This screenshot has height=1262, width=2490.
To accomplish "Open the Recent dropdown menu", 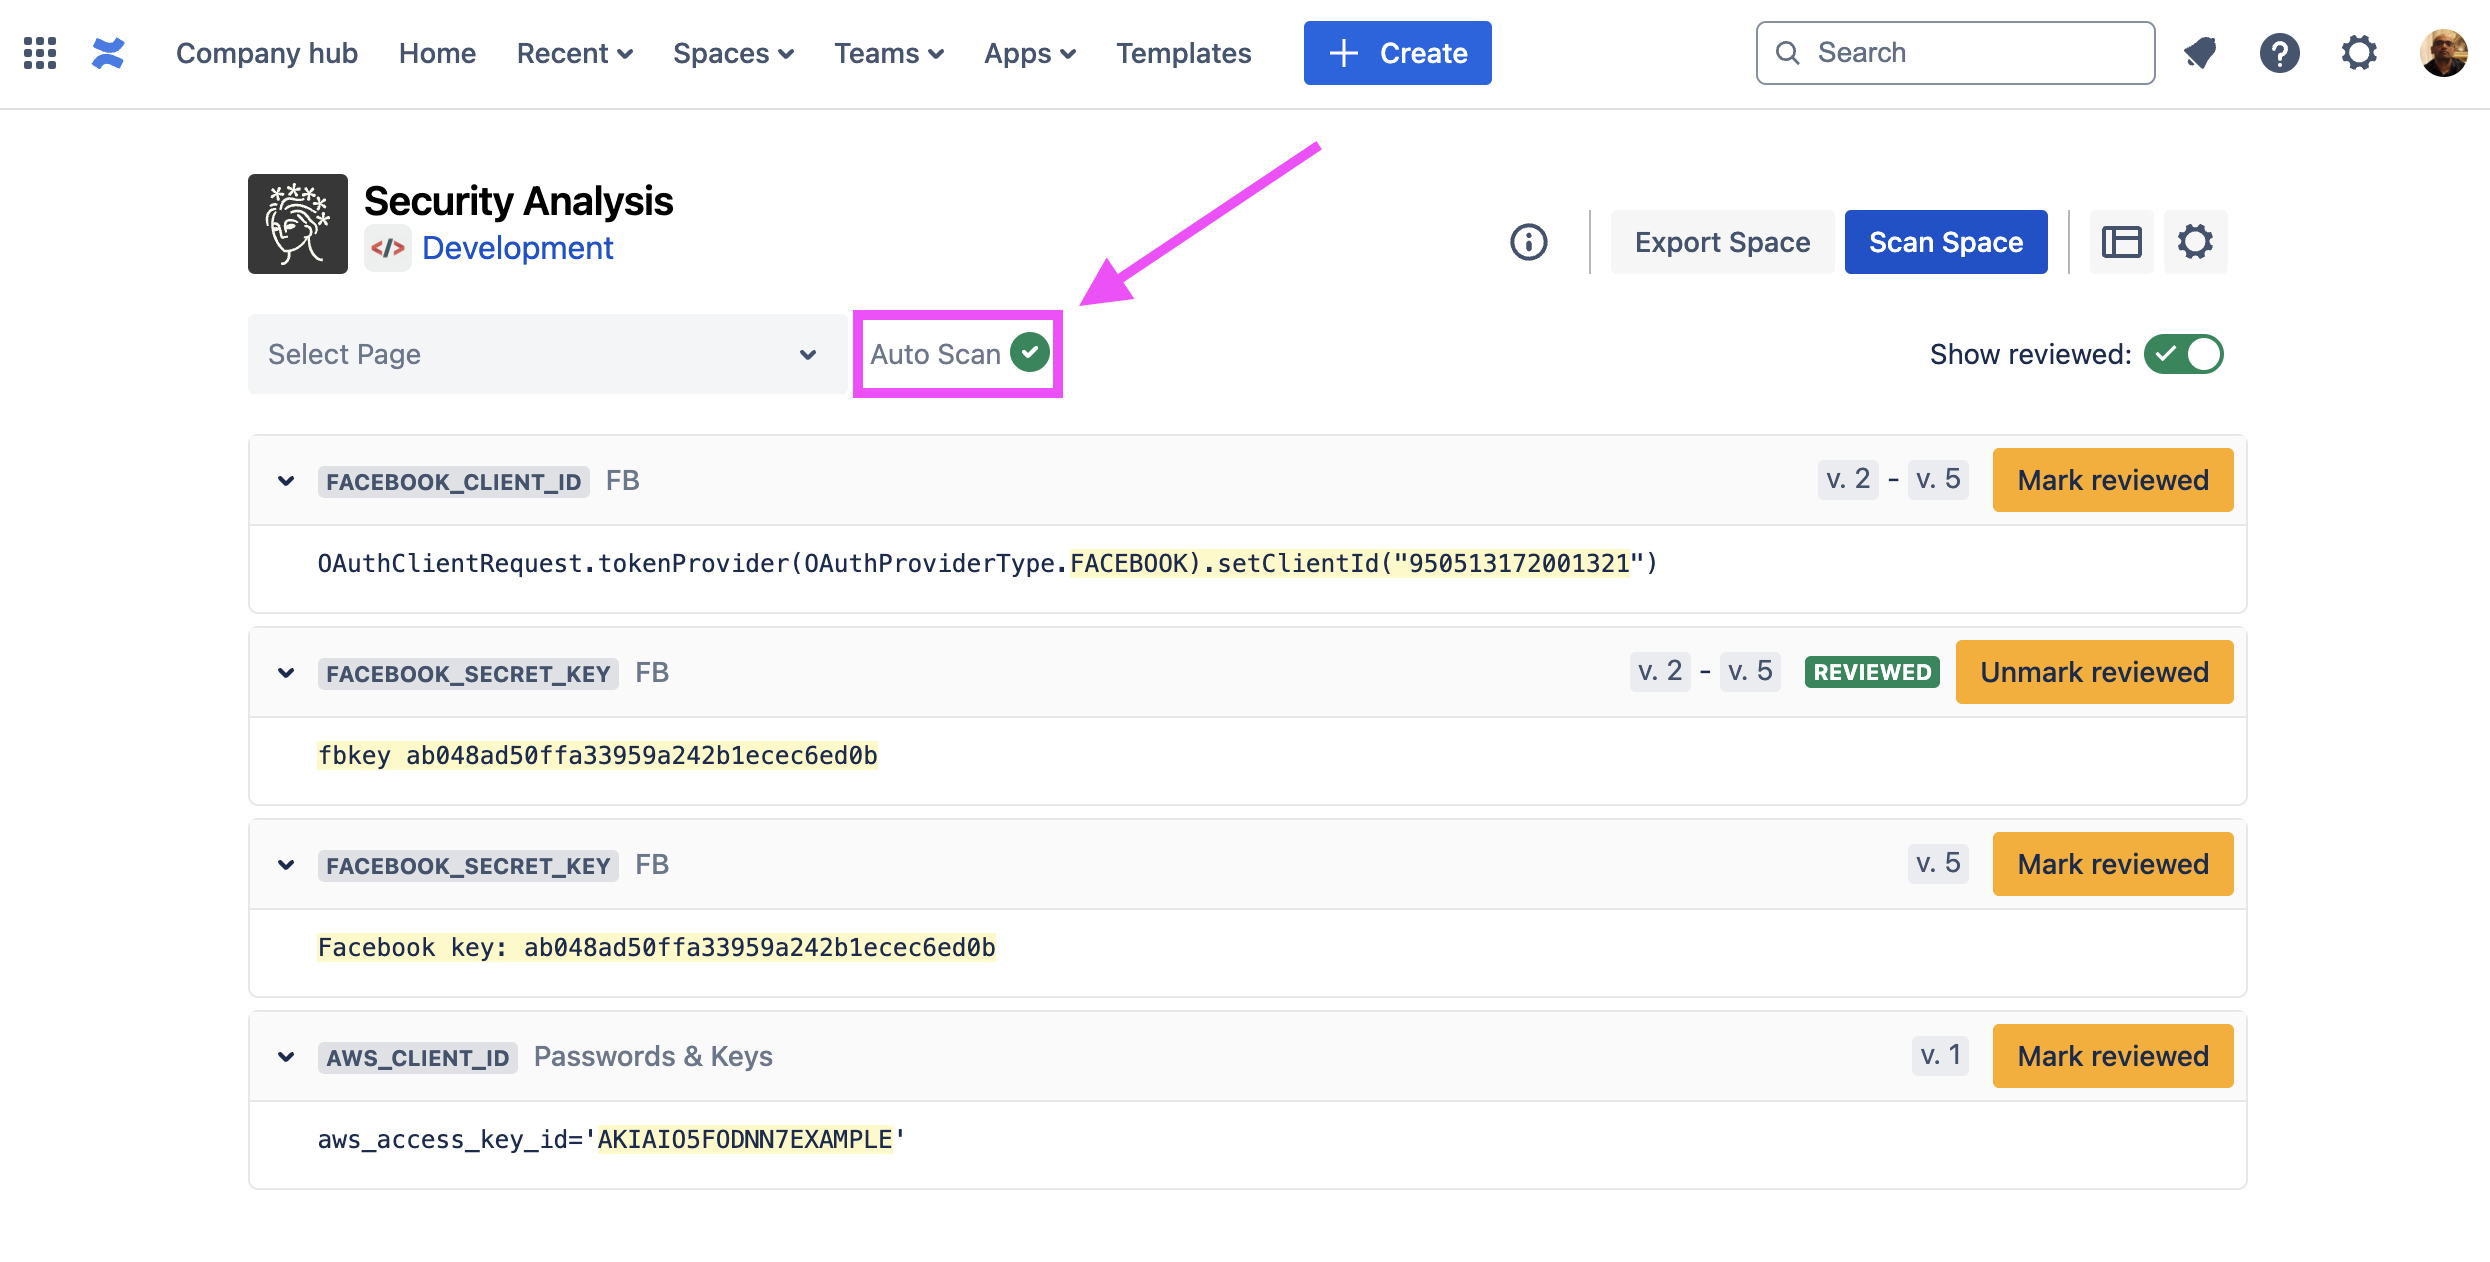I will point(574,53).
